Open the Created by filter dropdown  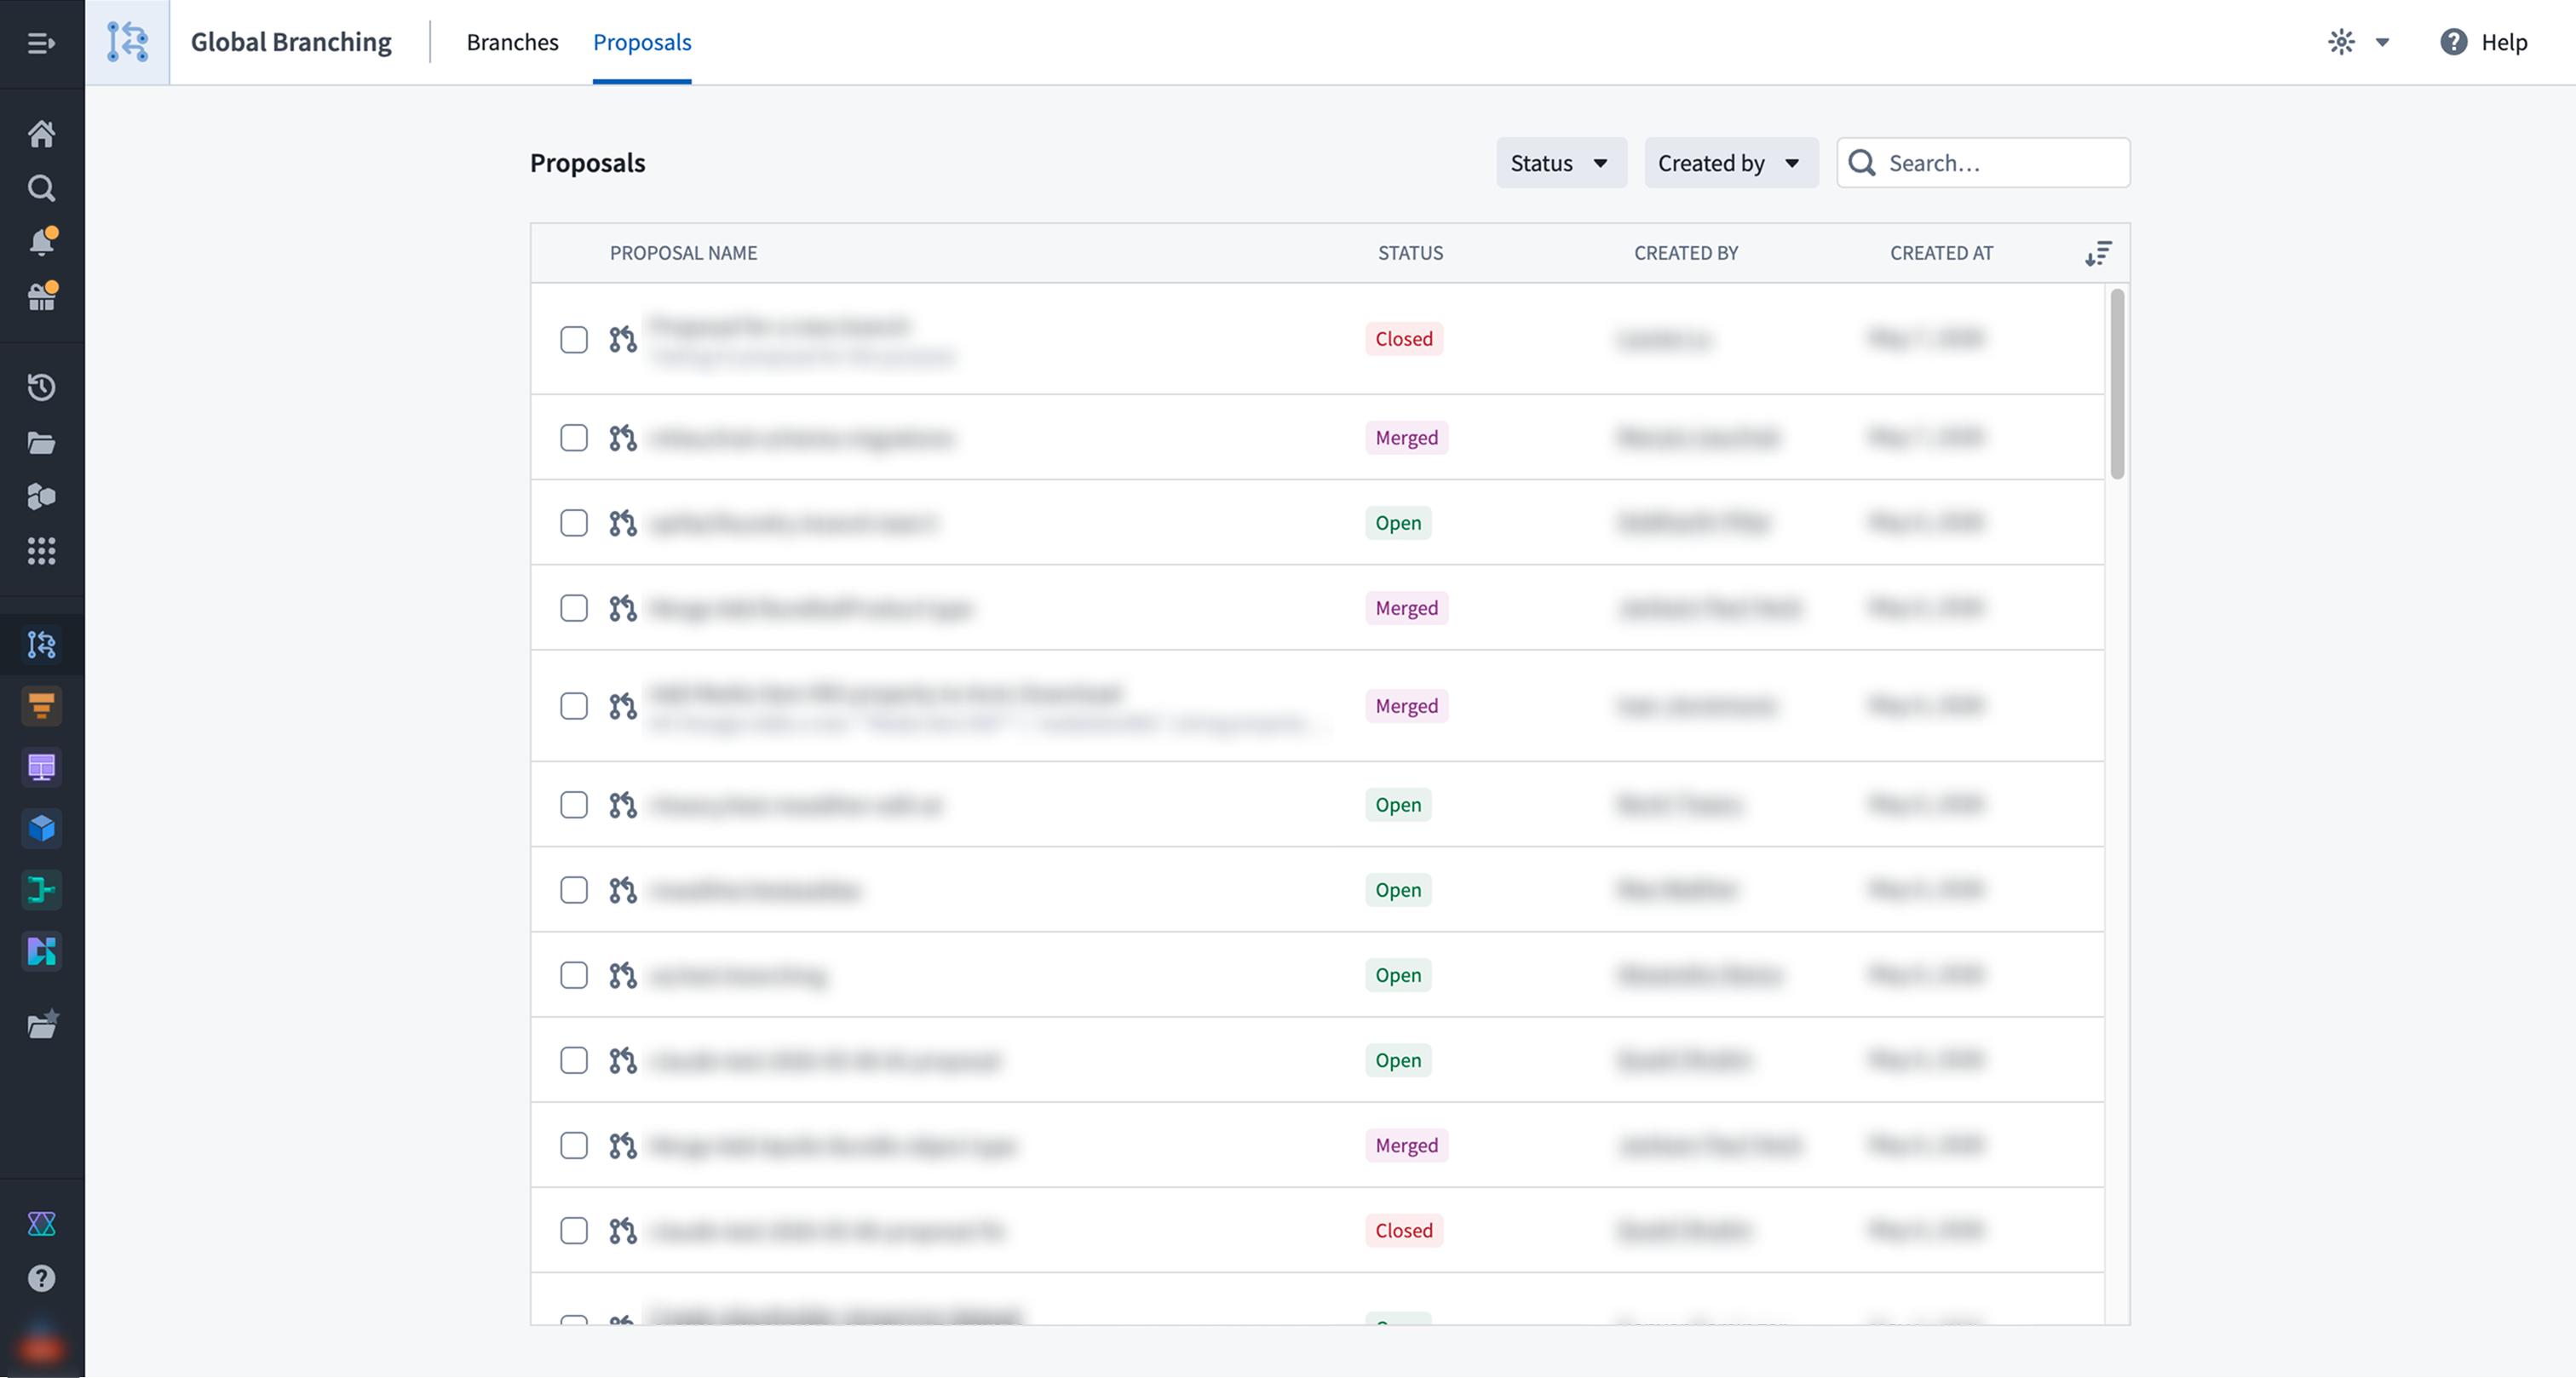(1731, 163)
